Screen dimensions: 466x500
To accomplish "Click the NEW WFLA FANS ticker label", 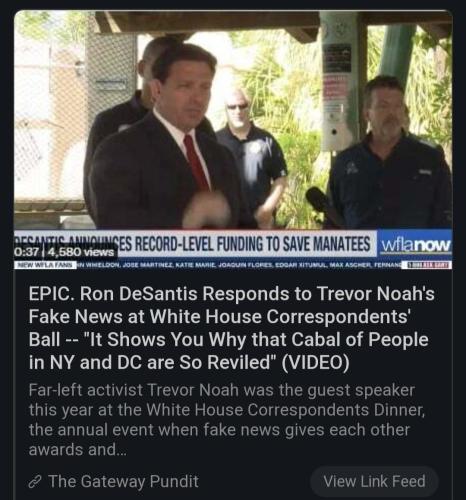I will point(46,266).
